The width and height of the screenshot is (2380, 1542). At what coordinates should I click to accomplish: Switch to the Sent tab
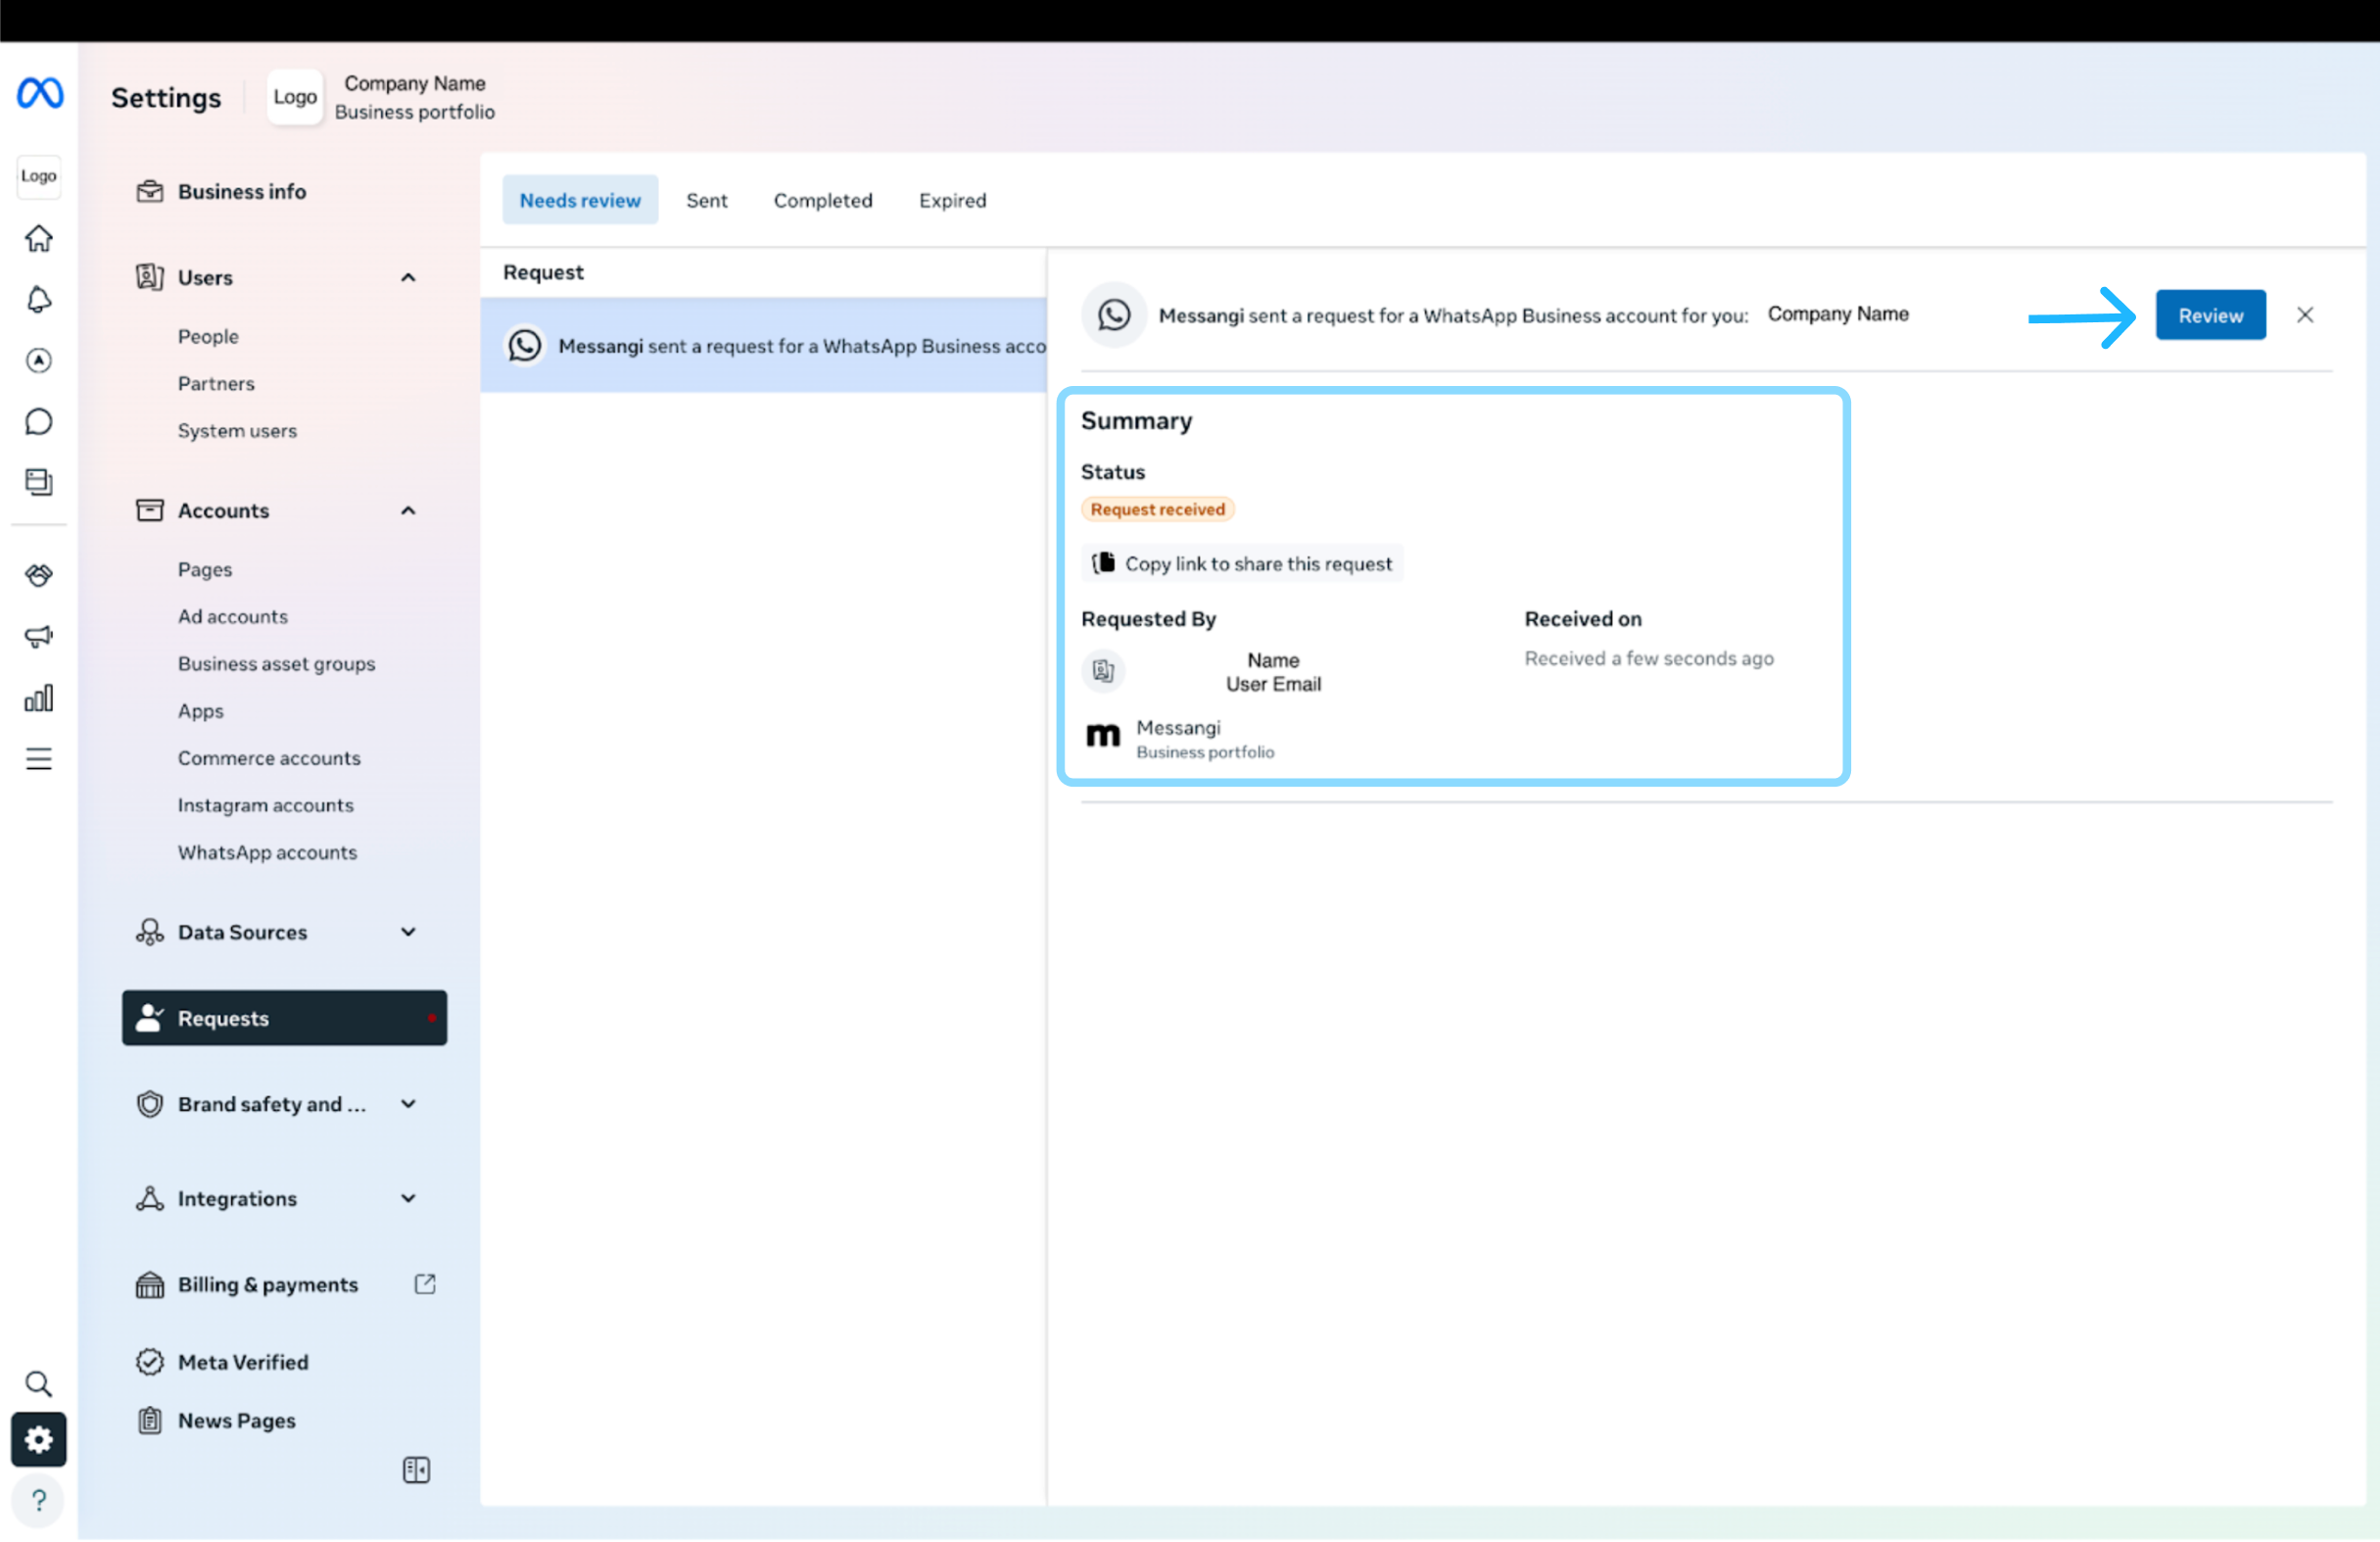coord(706,200)
